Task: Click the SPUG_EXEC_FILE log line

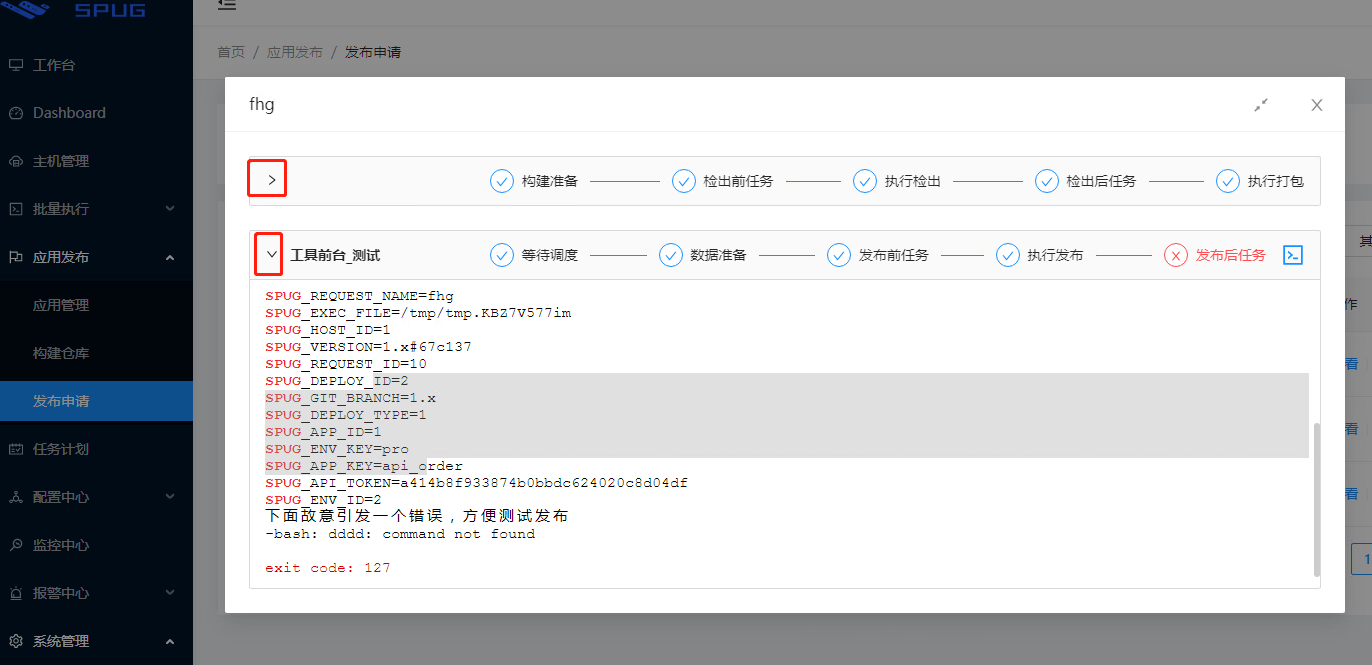Action: pos(418,313)
